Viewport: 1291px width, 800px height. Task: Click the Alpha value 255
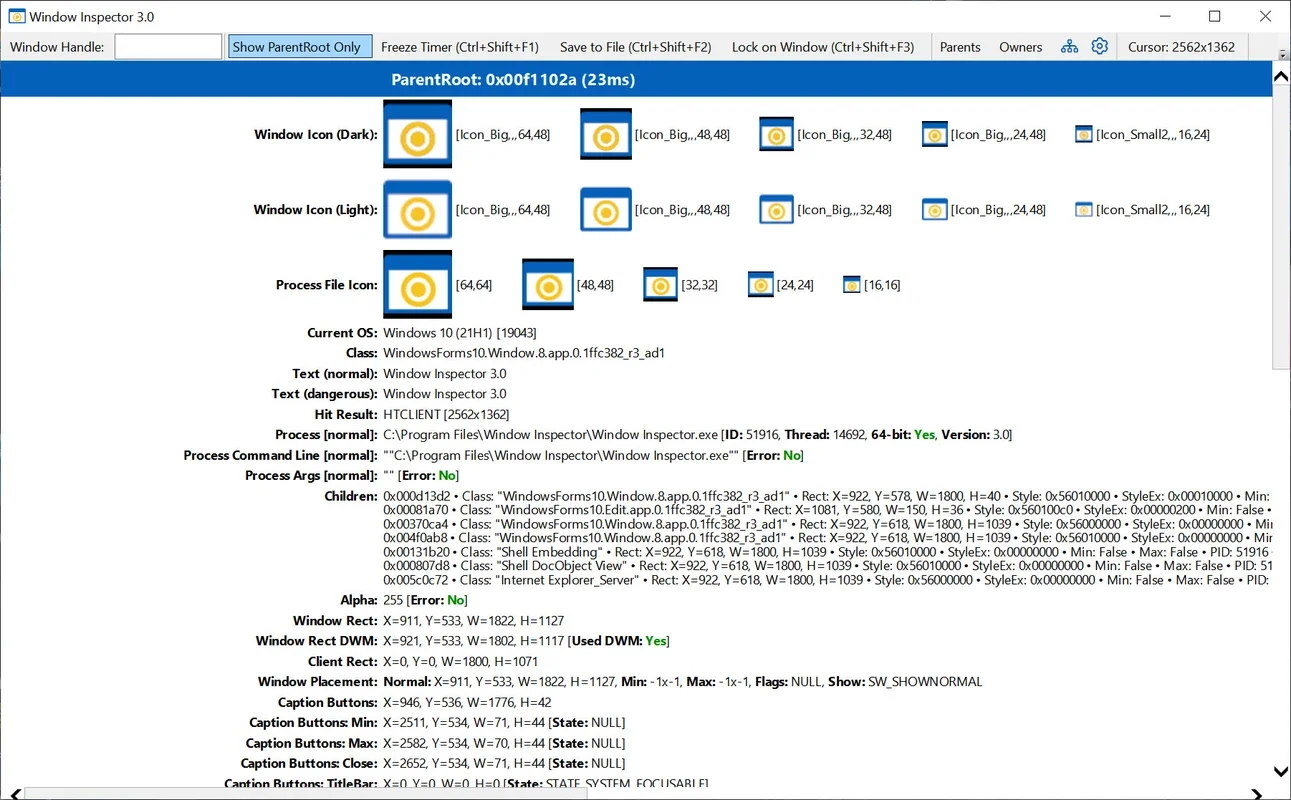[x=393, y=600]
